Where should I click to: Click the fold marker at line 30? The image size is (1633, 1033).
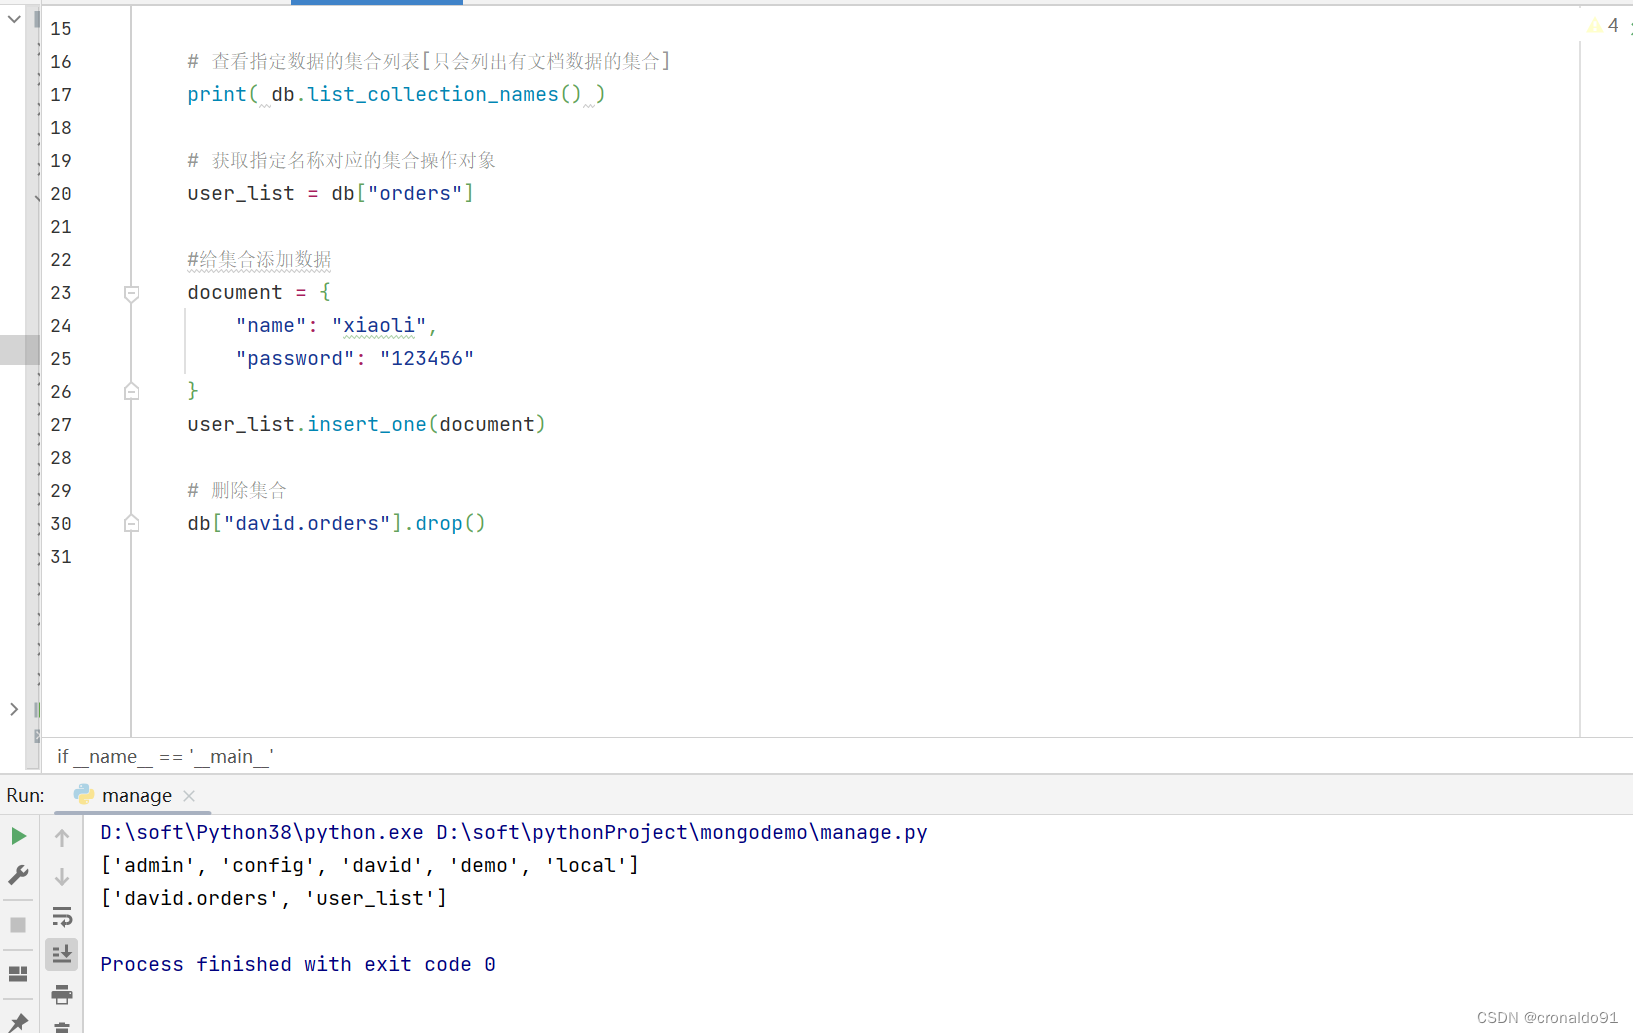[x=131, y=523]
